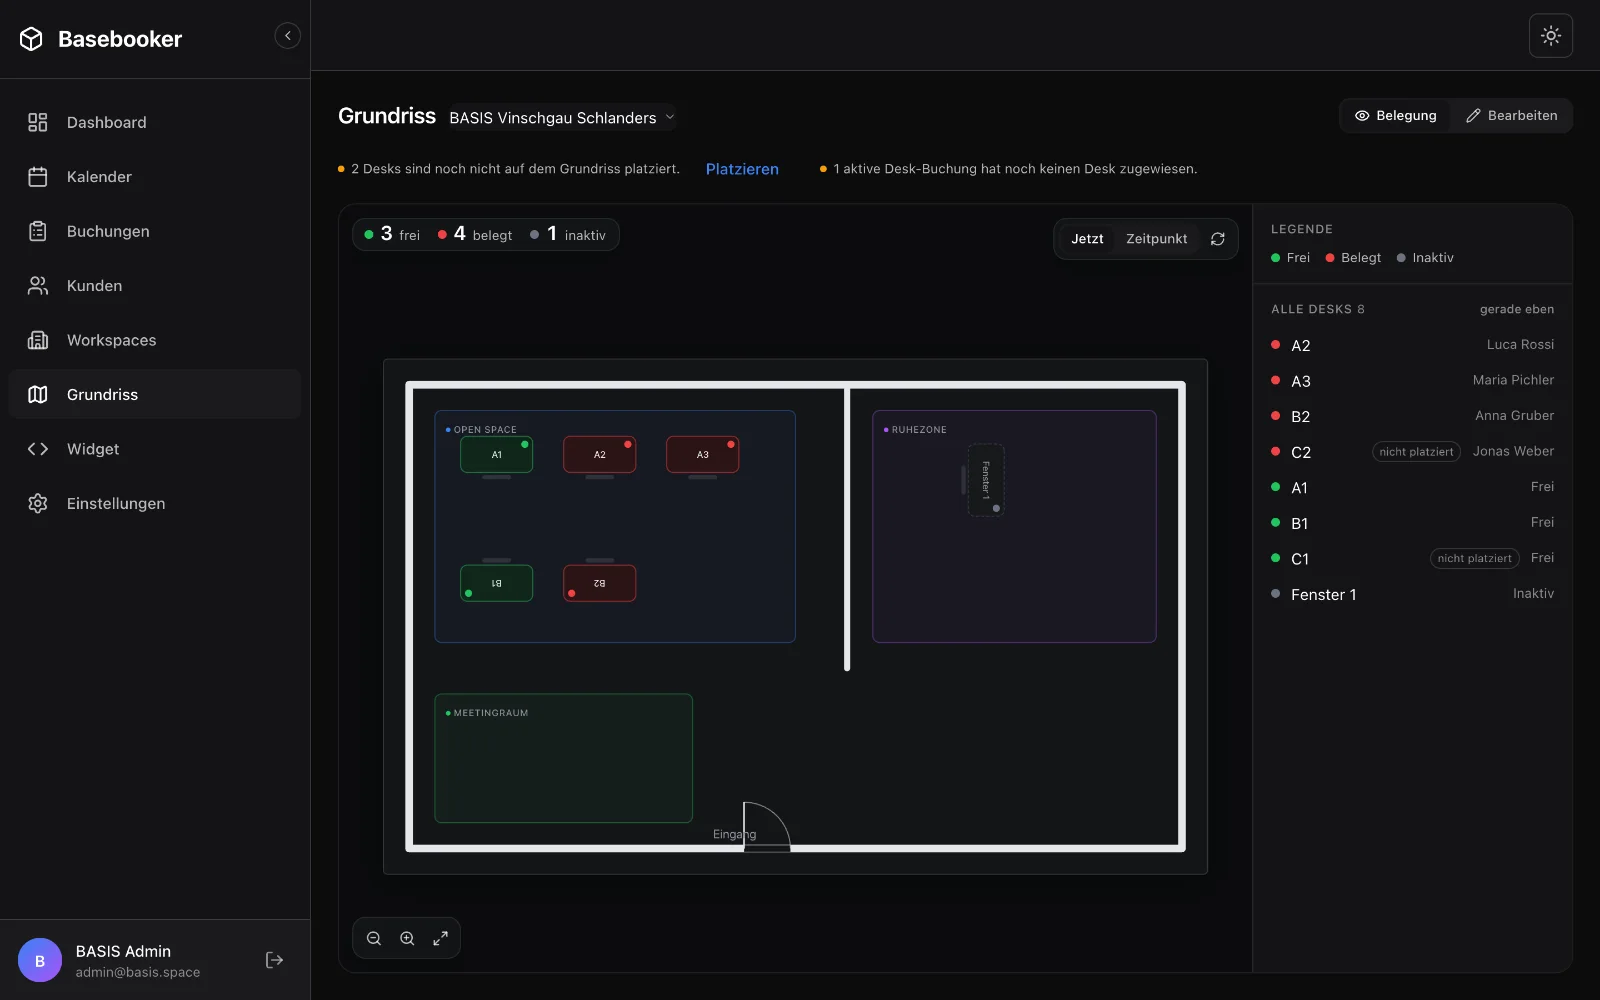Zoom in on the floor plan
Viewport: 1600px width, 1000px height.
tap(407, 938)
